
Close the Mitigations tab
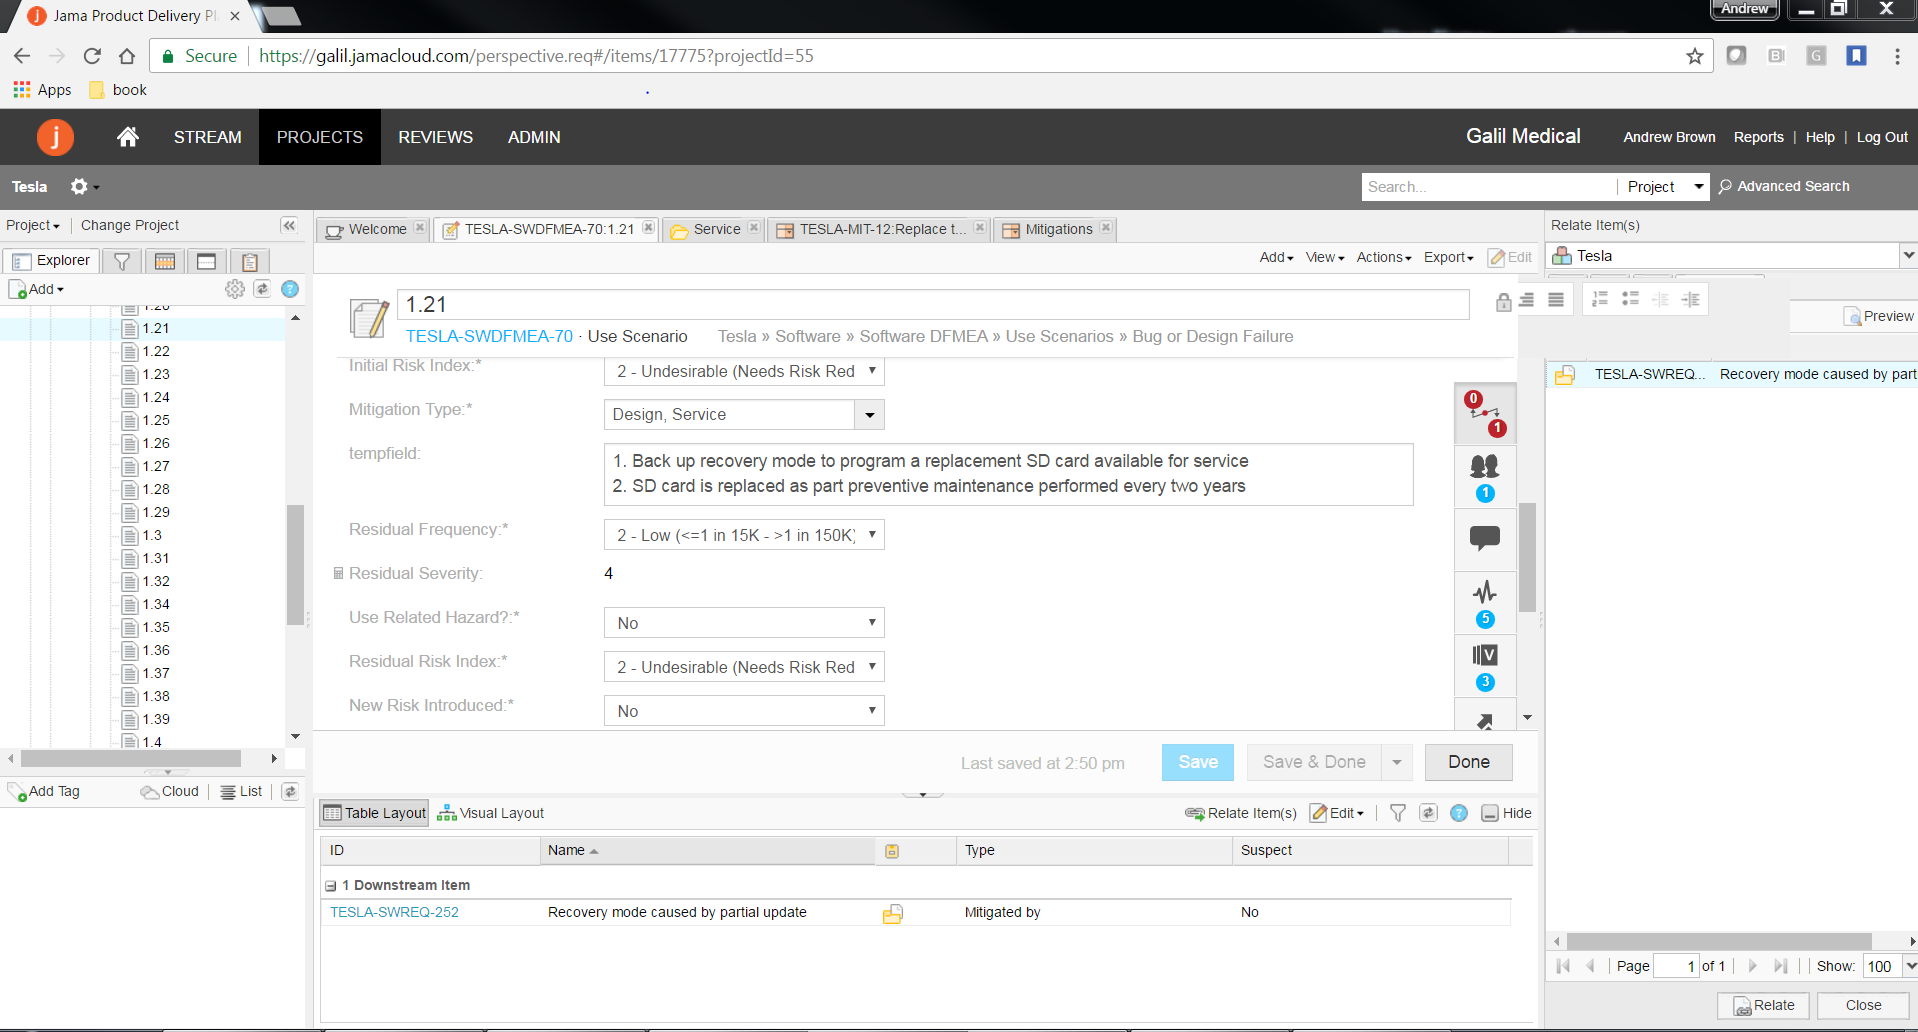1106,228
